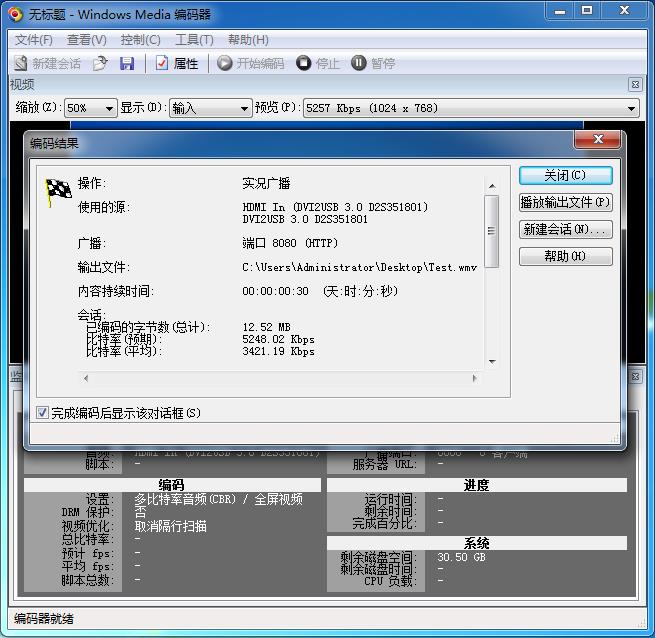This screenshot has width=655, height=638.
Task: Open the 工具(T) menu
Action: pos(194,40)
